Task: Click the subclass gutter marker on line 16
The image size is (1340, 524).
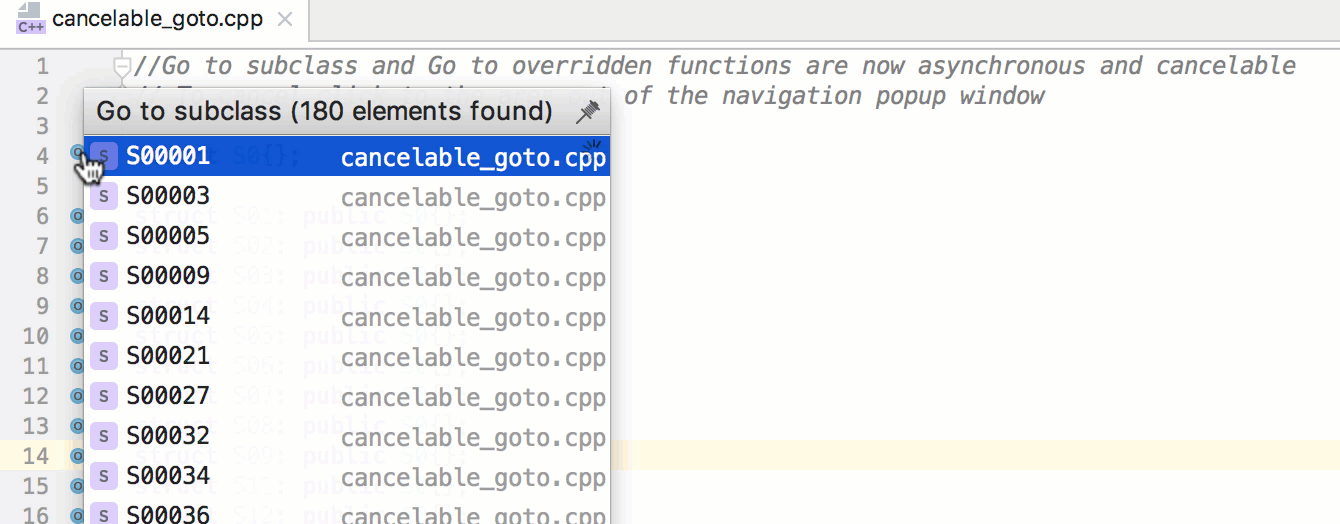Action: (x=77, y=515)
